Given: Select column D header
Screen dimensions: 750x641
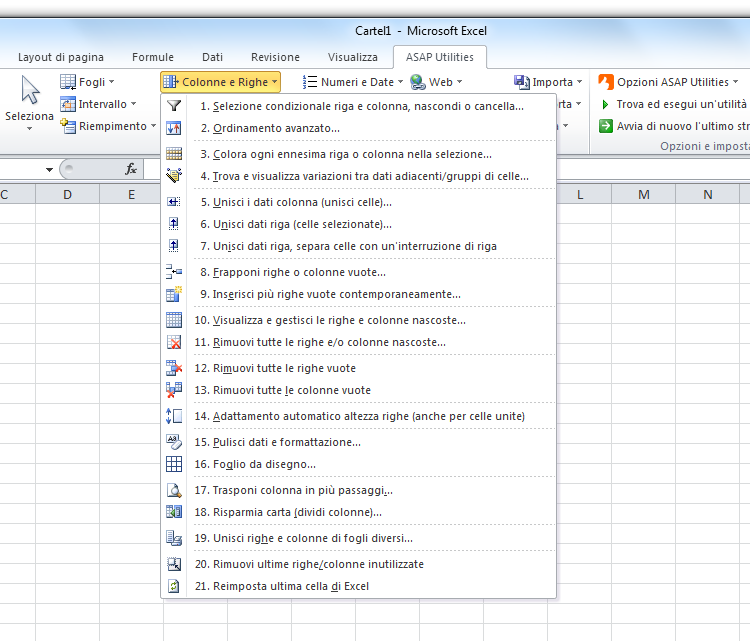Looking at the screenshot, I should pyautogui.click(x=67, y=194).
